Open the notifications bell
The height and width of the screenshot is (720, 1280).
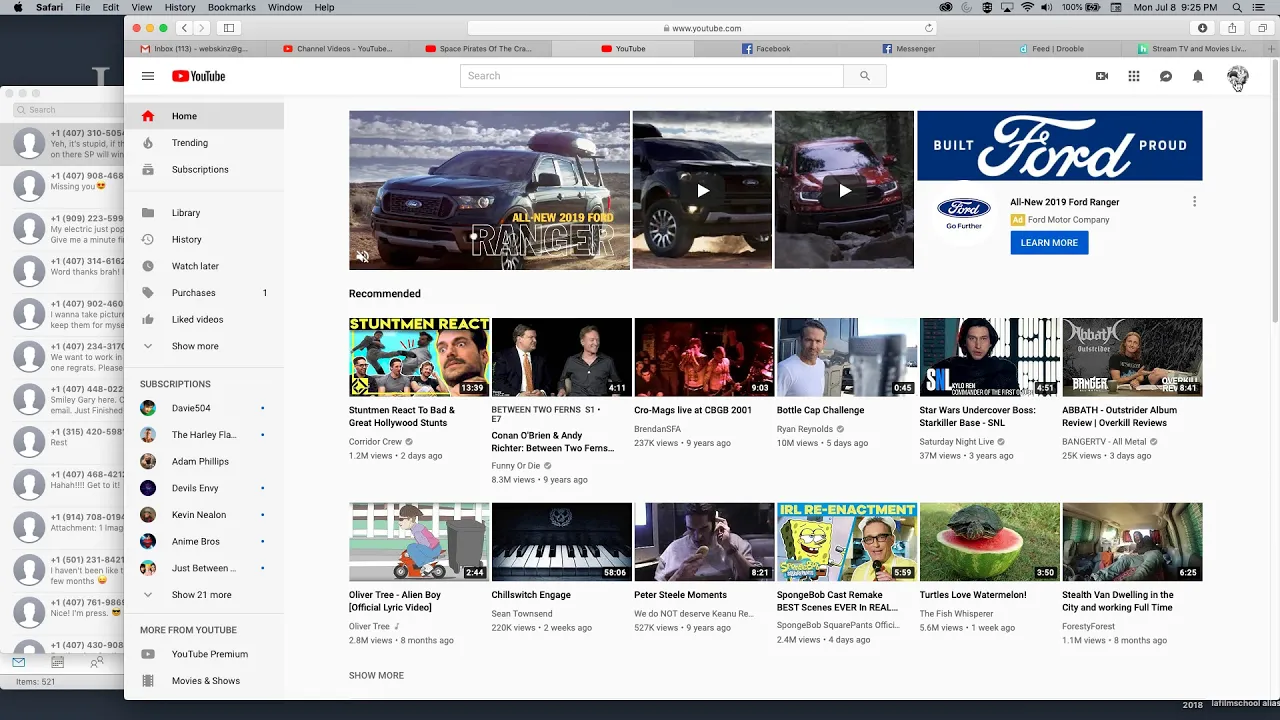click(x=1198, y=76)
